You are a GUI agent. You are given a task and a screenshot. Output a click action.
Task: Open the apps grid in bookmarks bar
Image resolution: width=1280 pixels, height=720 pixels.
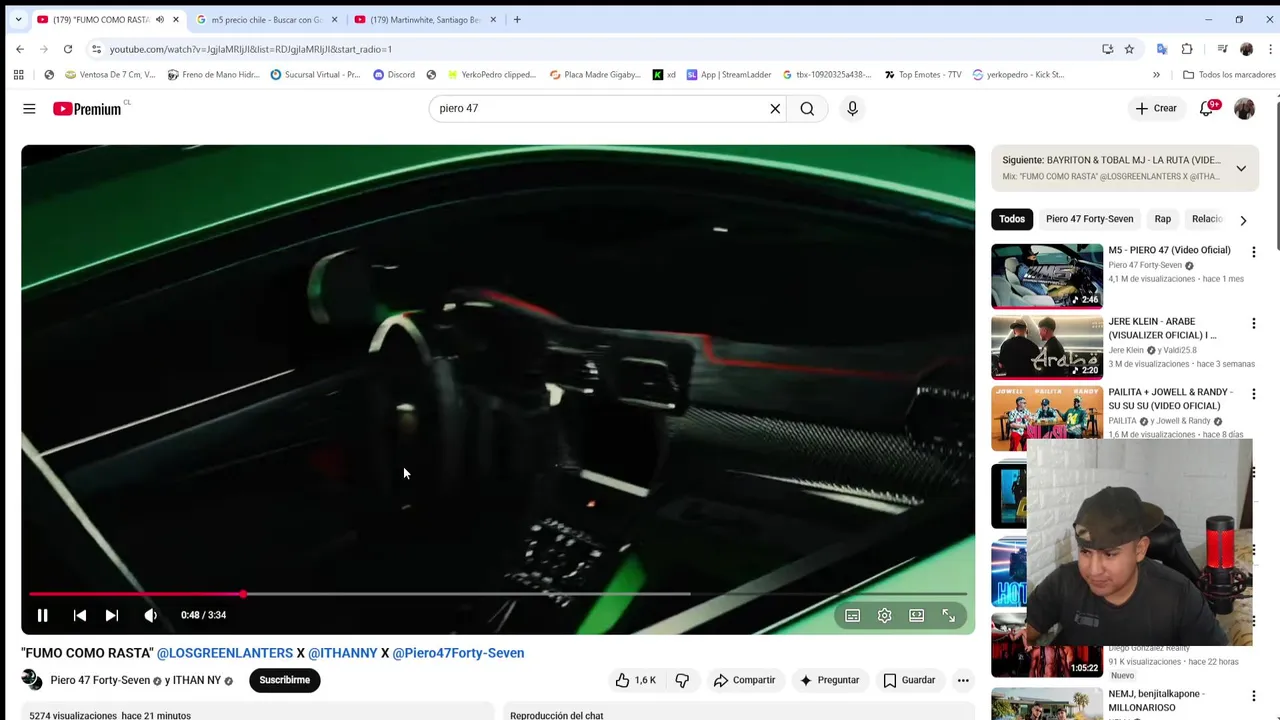18,74
